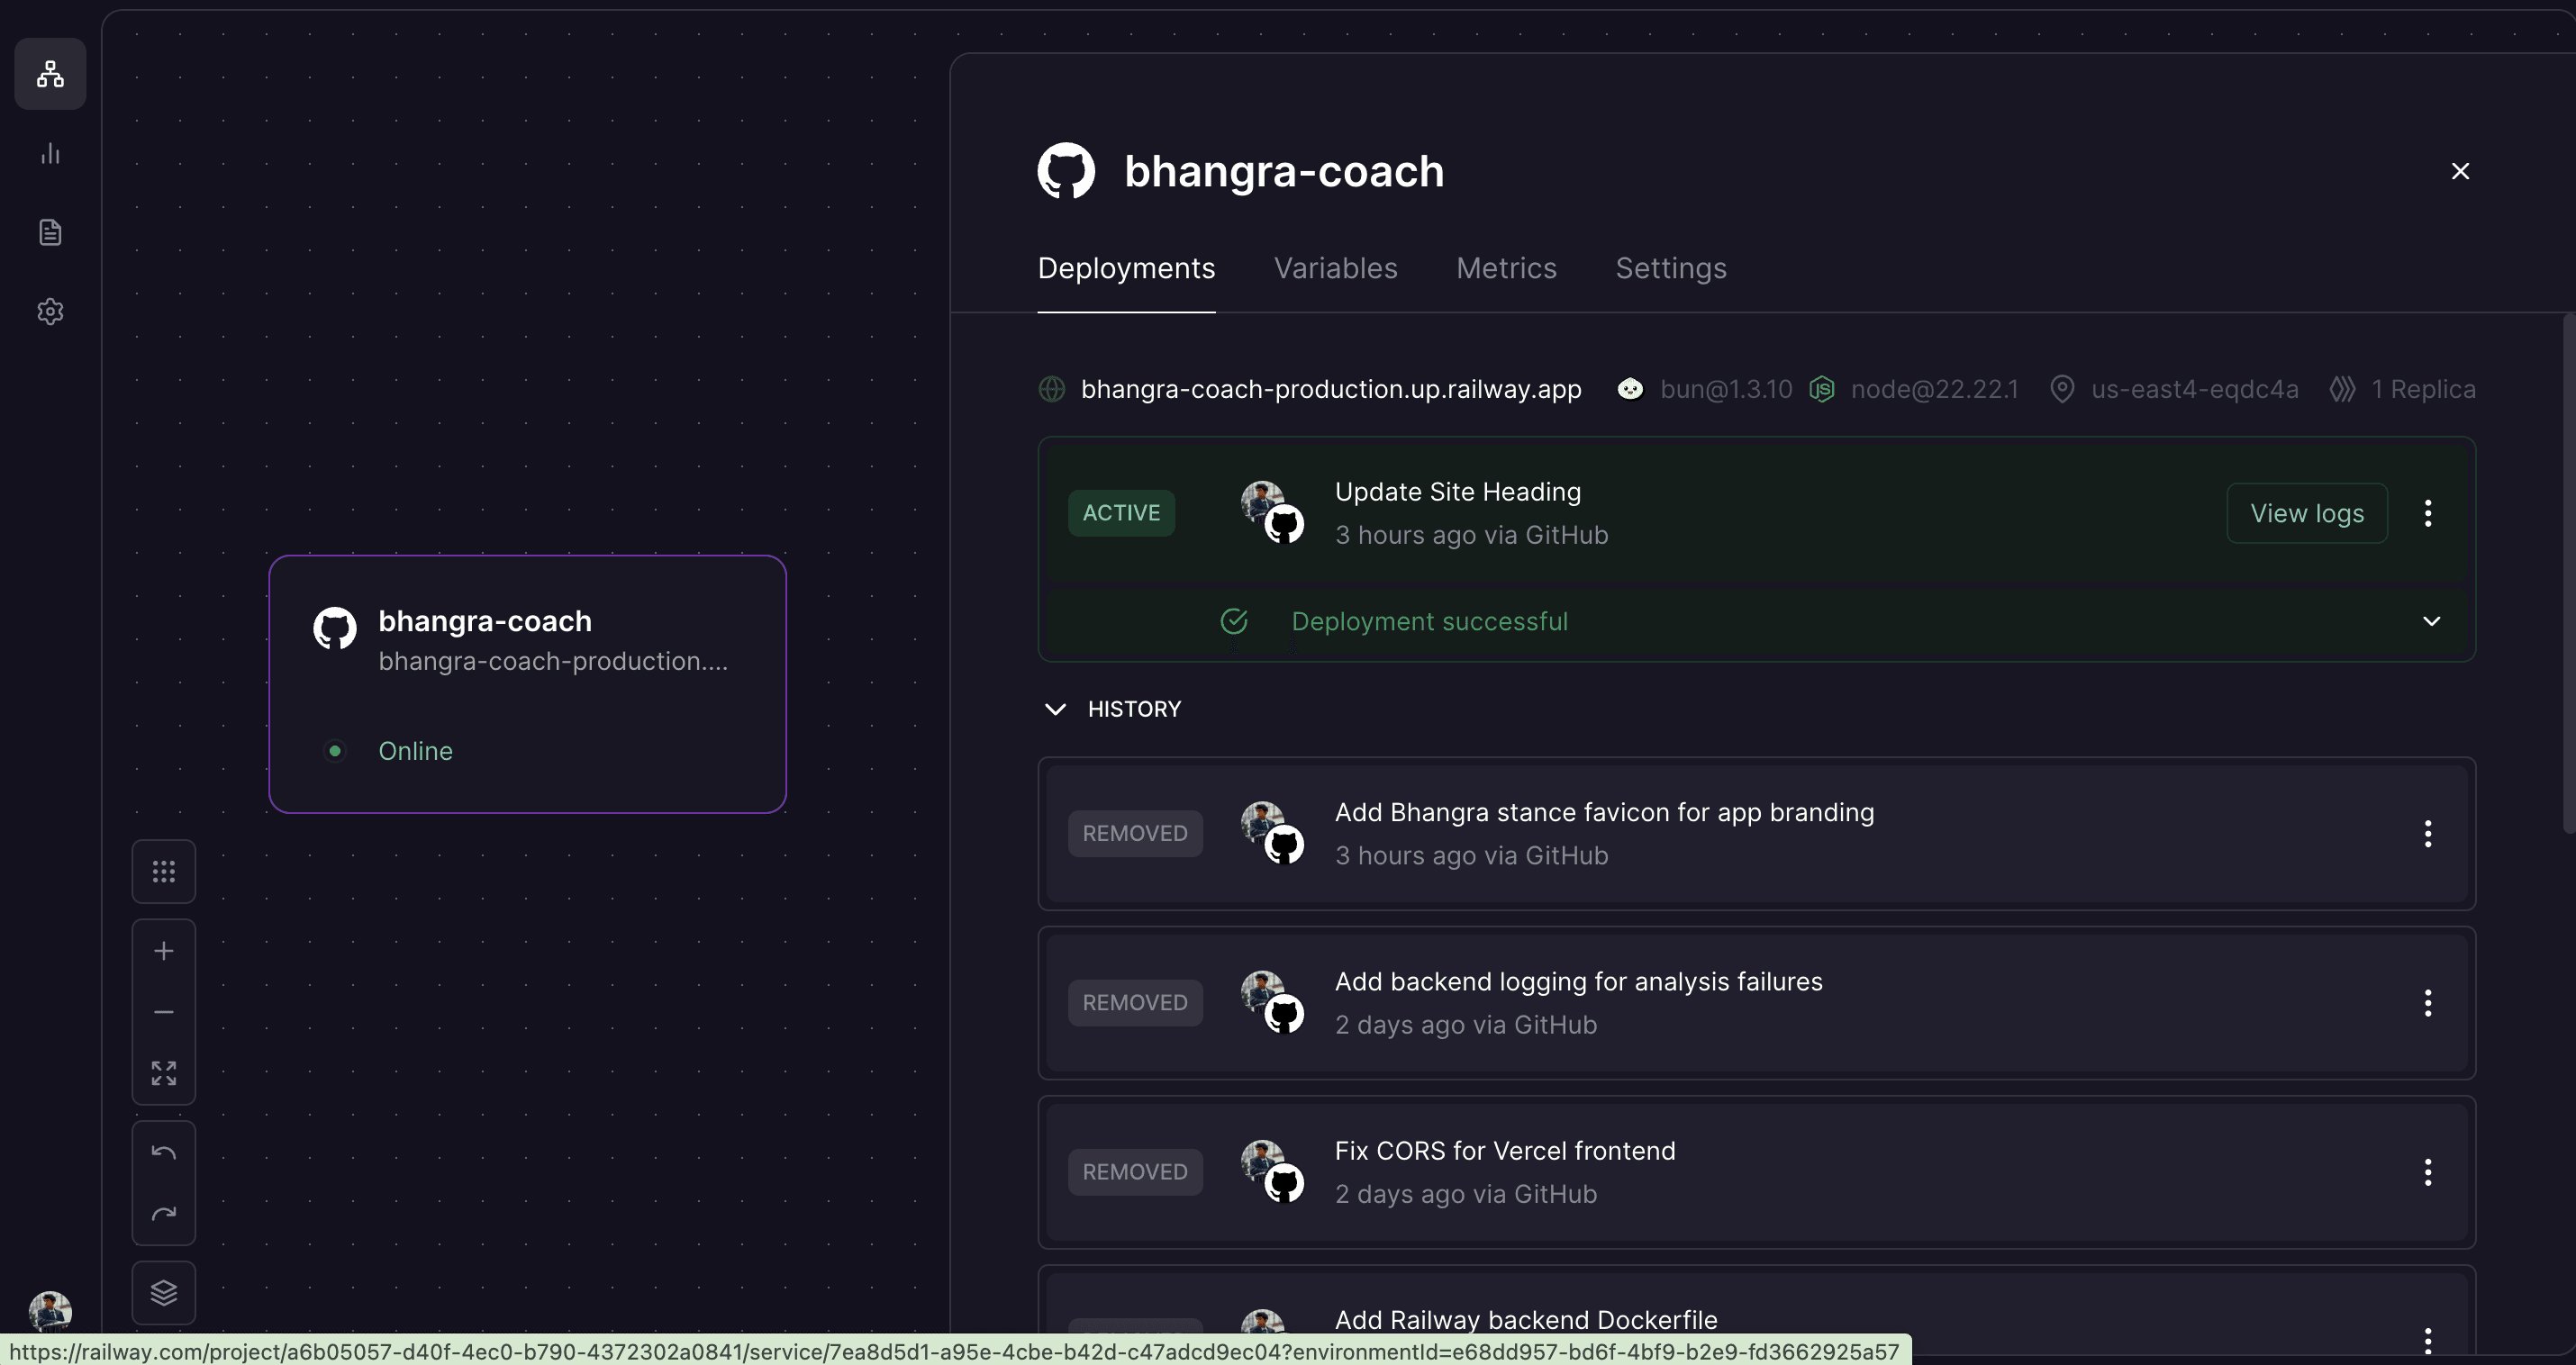The height and width of the screenshot is (1365, 2576).
Task: Close the bhangra-coach service panel
Action: pos(2460,171)
